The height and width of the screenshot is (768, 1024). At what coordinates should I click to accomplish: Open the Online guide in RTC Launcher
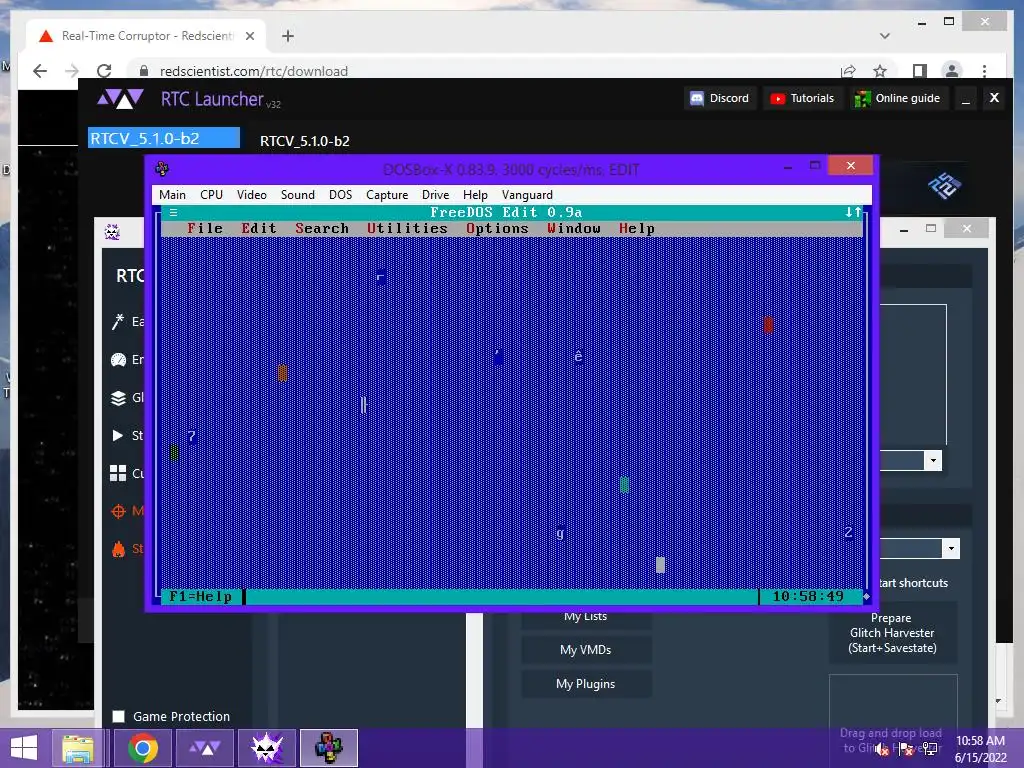pos(898,98)
